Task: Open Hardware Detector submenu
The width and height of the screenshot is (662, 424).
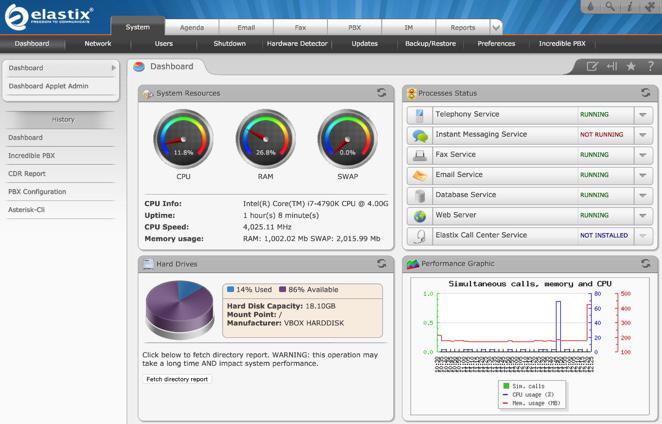Action: tap(297, 43)
